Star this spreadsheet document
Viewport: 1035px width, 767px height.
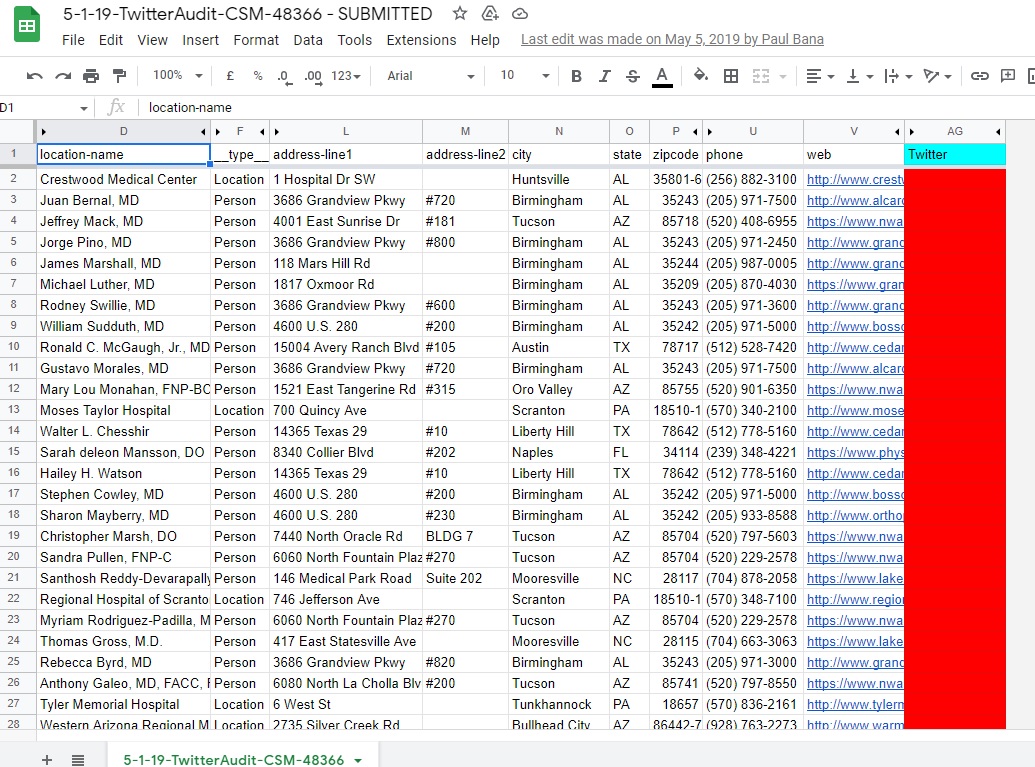(459, 14)
